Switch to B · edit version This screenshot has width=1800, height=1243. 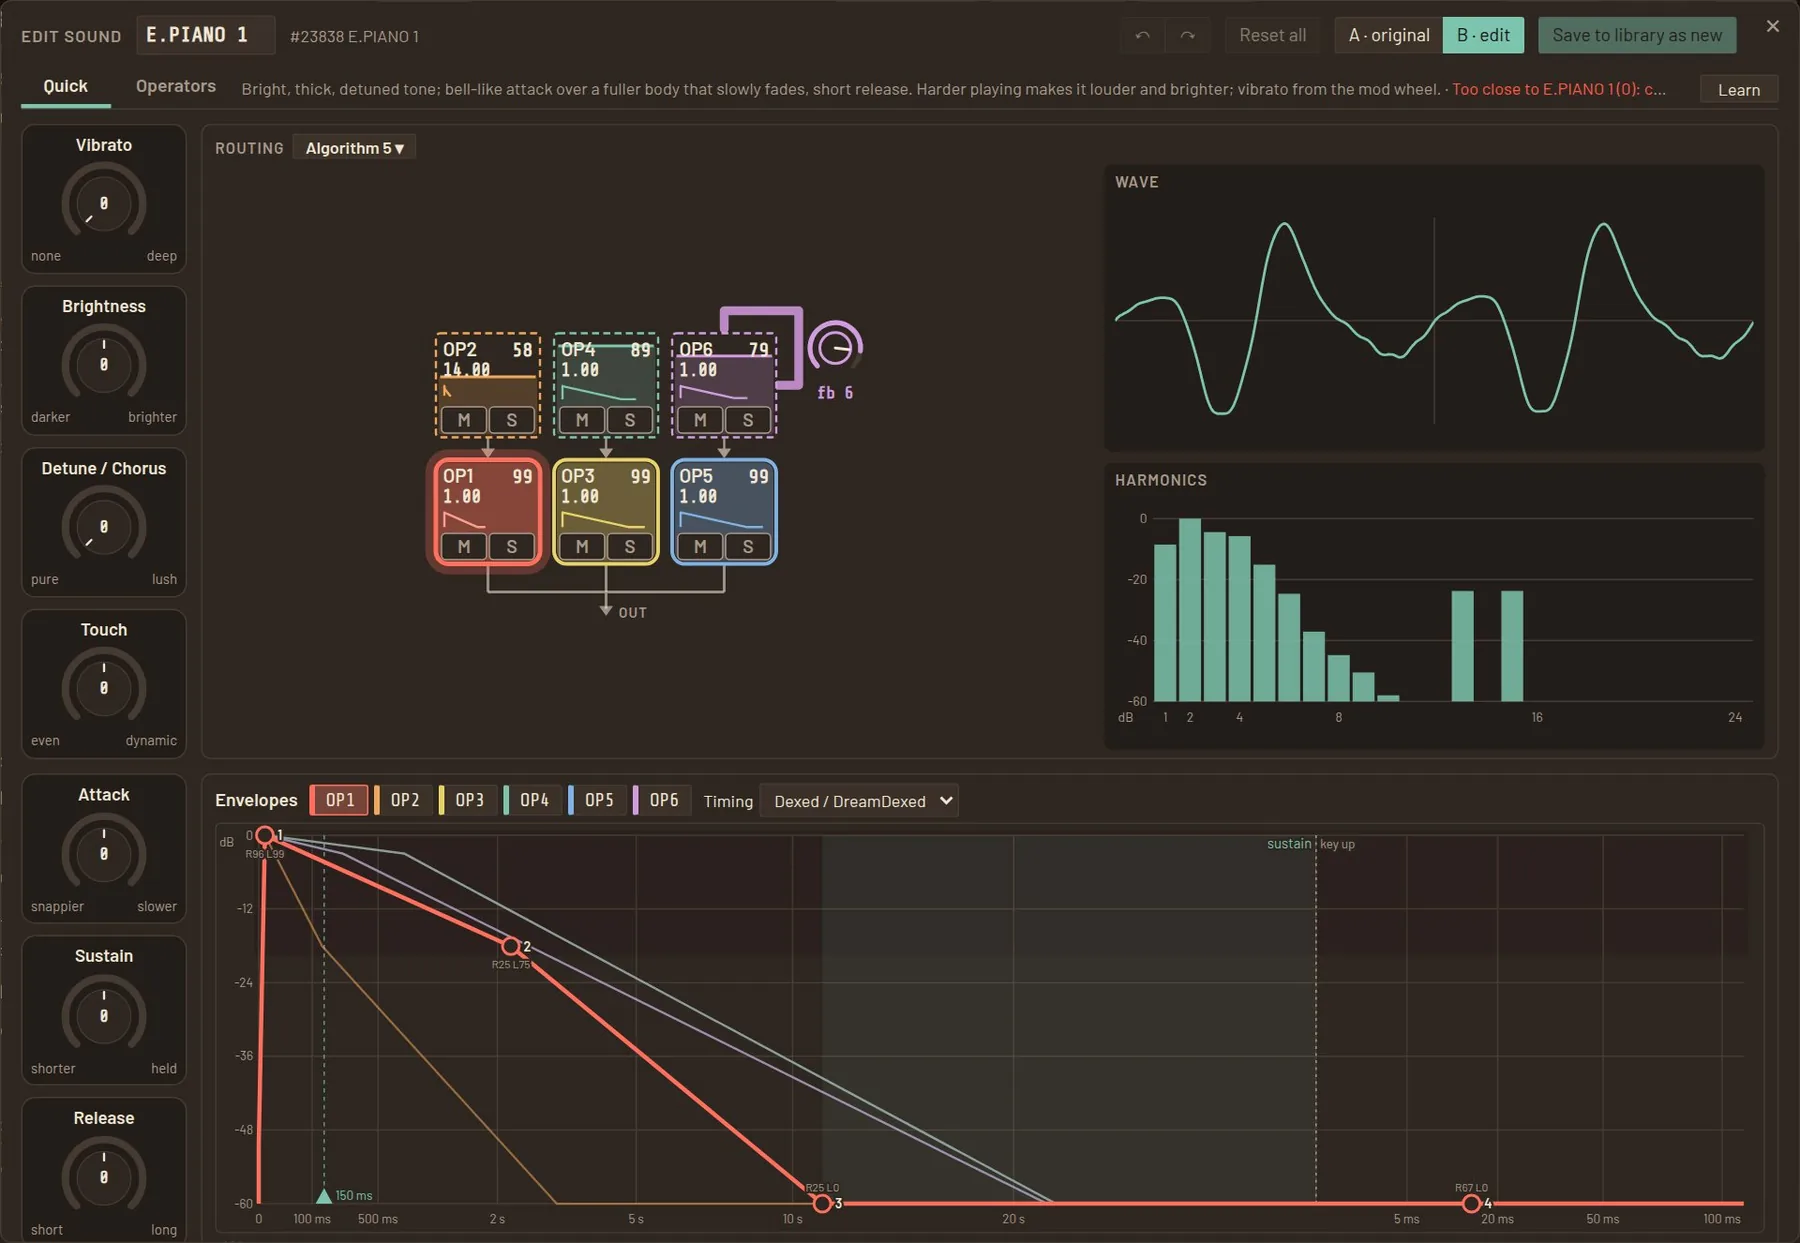(x=1483, y=35)
